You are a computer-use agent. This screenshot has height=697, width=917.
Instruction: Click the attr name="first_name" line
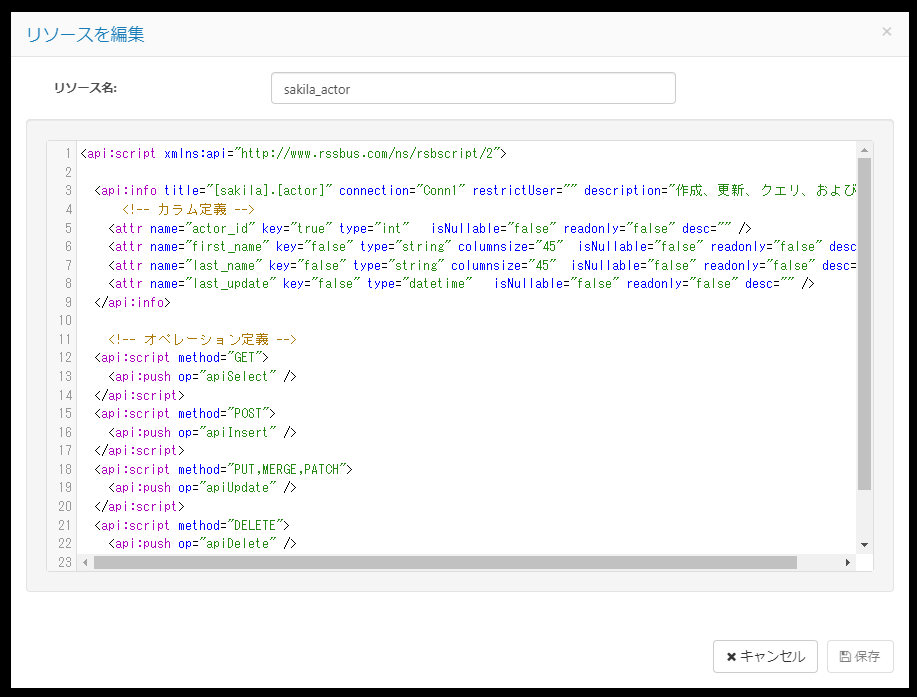click(482, 247)
